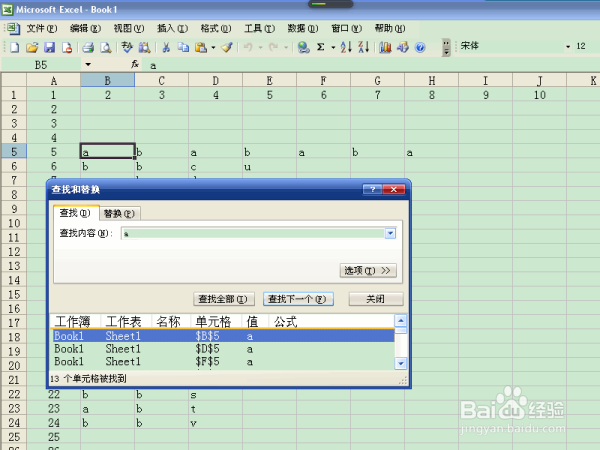The image size is (600, 450).
Task: Click the Chart Wizard icon
Action: (x=385, y=47)
